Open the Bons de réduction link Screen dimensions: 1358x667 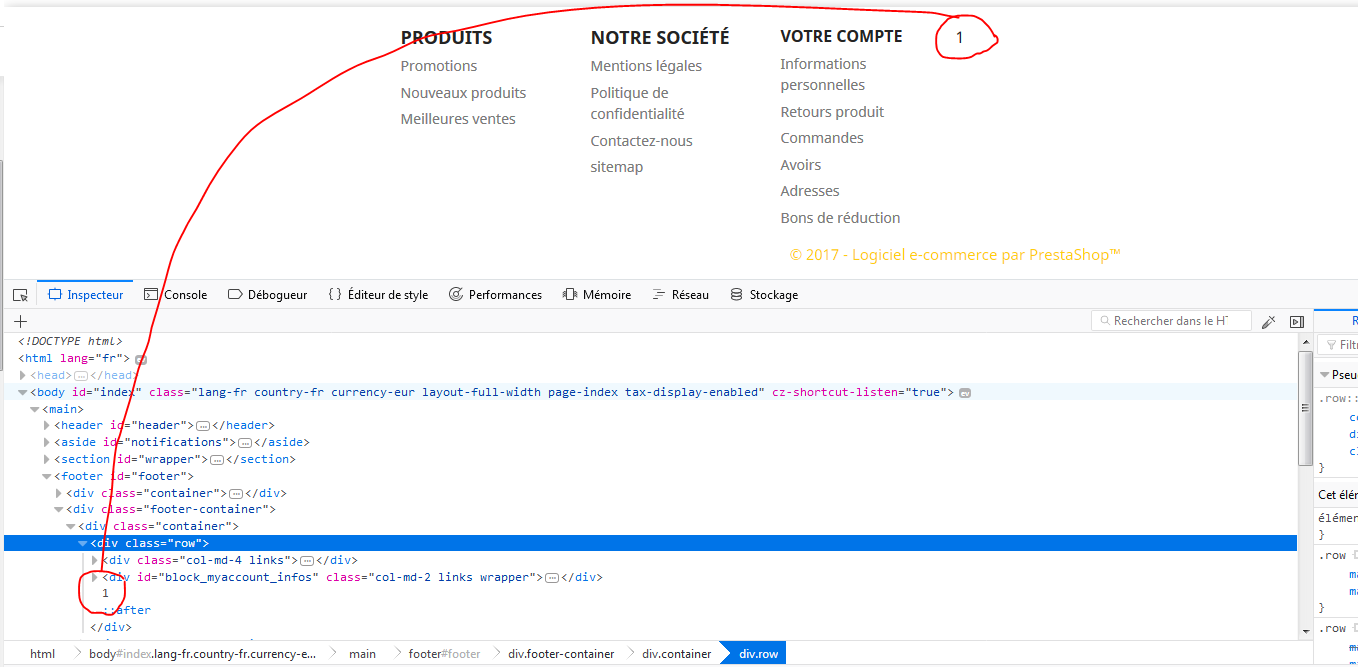coord(840,218)
